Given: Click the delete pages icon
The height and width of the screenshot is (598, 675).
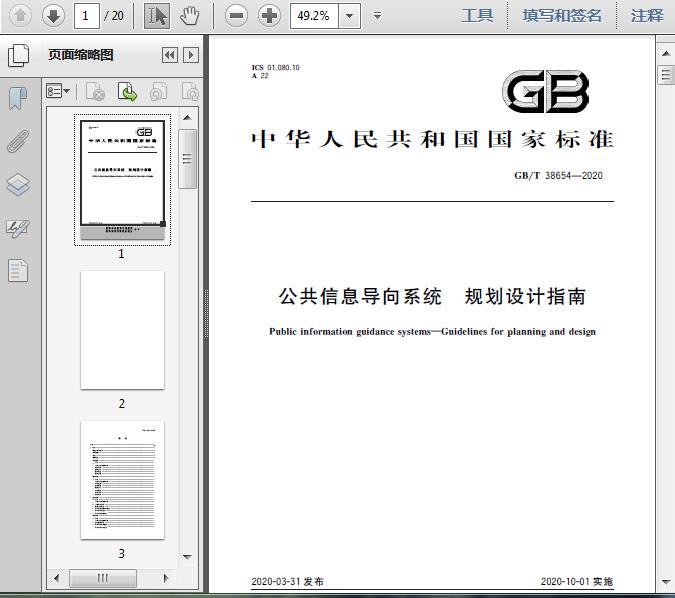Looking at the screenshot, I should click(x=96, y=92).
